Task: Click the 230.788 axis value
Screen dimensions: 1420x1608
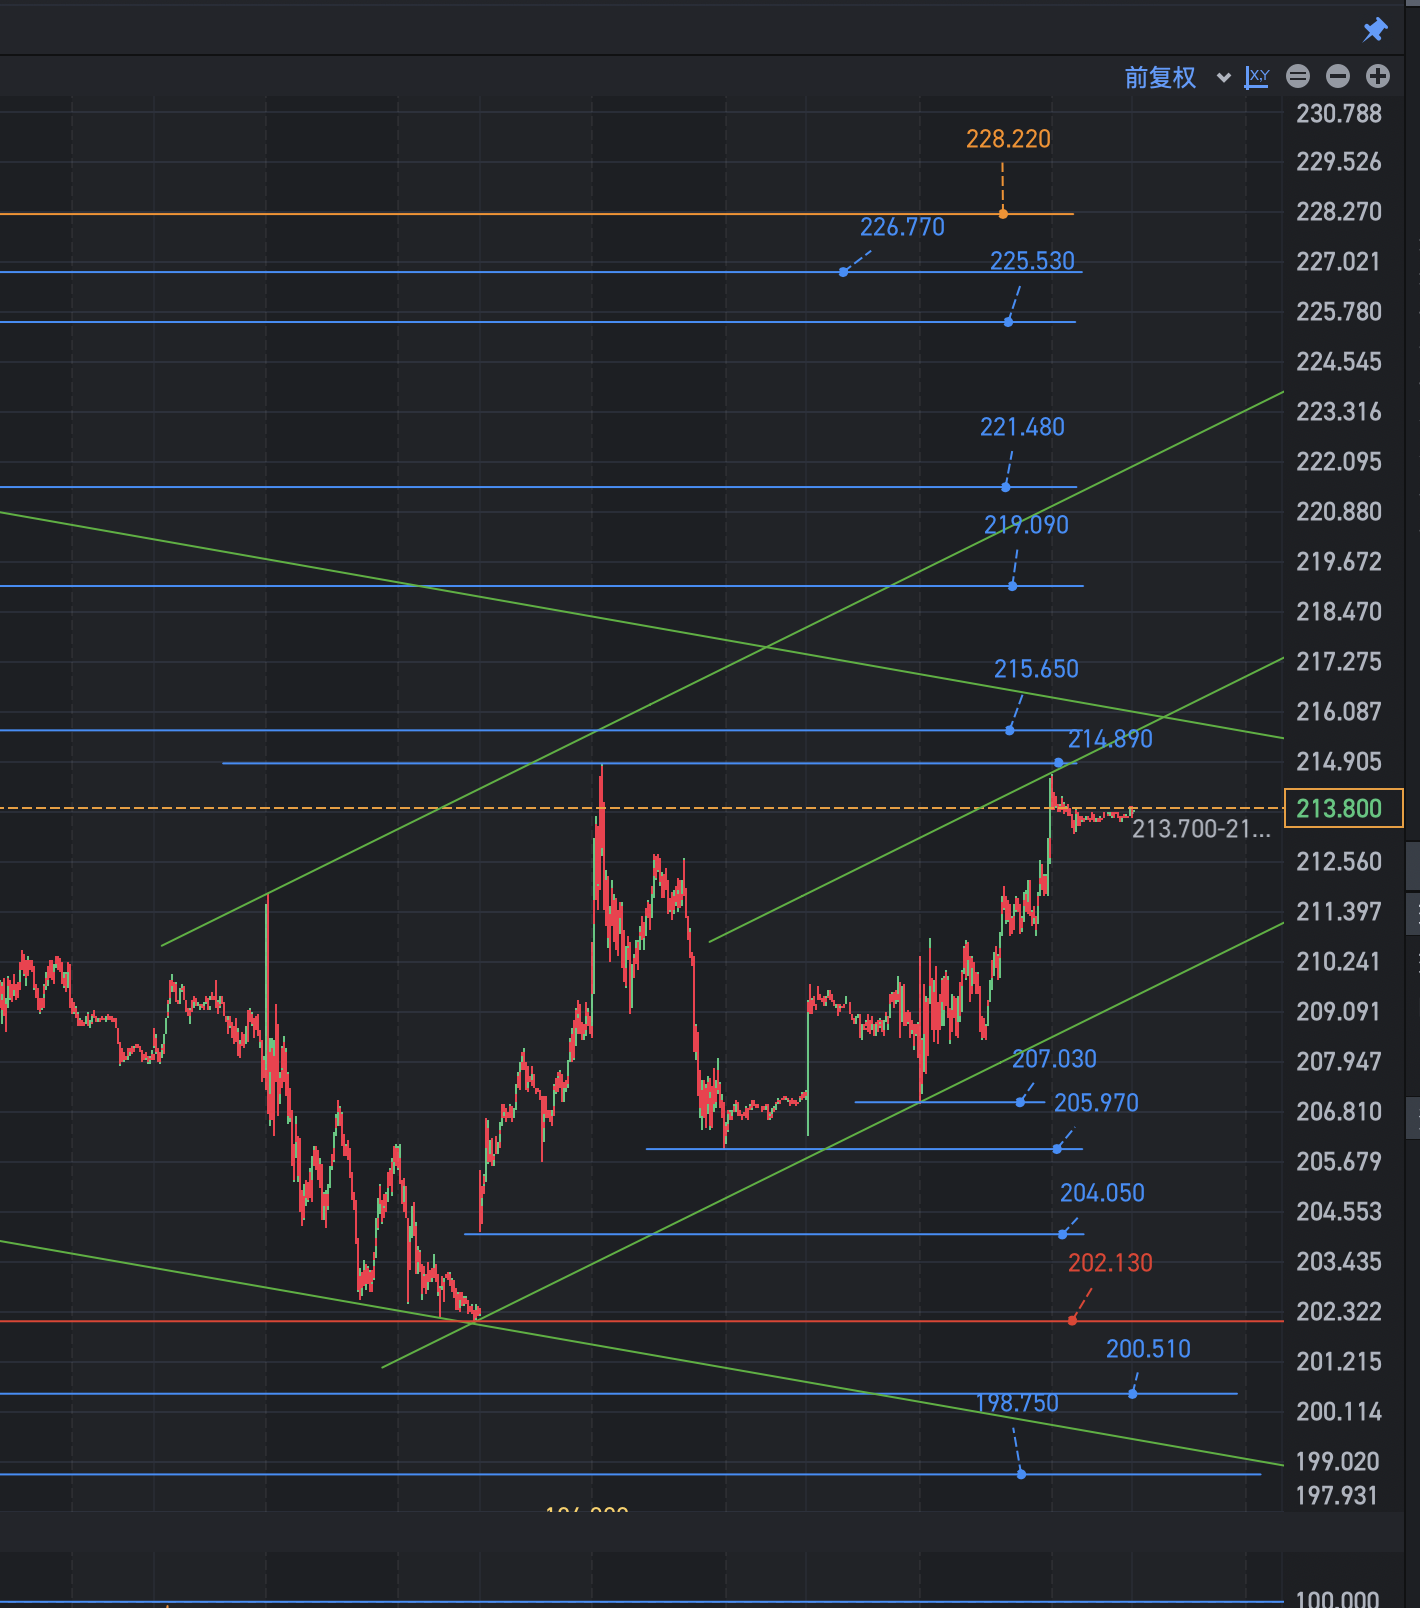Action: tap(1338, 114)
